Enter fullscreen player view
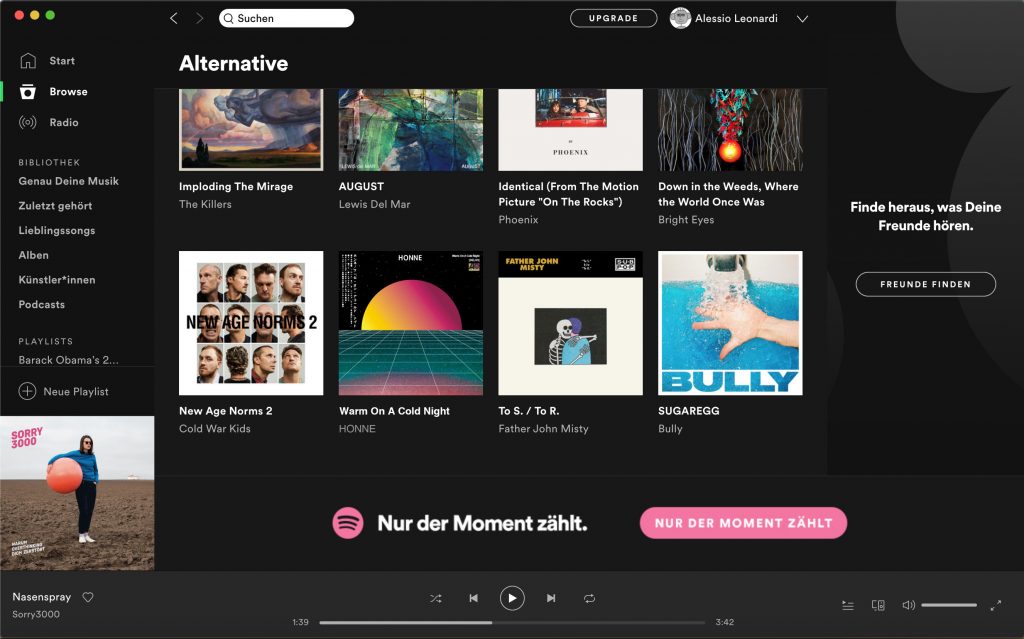This screenshot has width=1024, height=639. pyautogui.click(x=995, y=605)
